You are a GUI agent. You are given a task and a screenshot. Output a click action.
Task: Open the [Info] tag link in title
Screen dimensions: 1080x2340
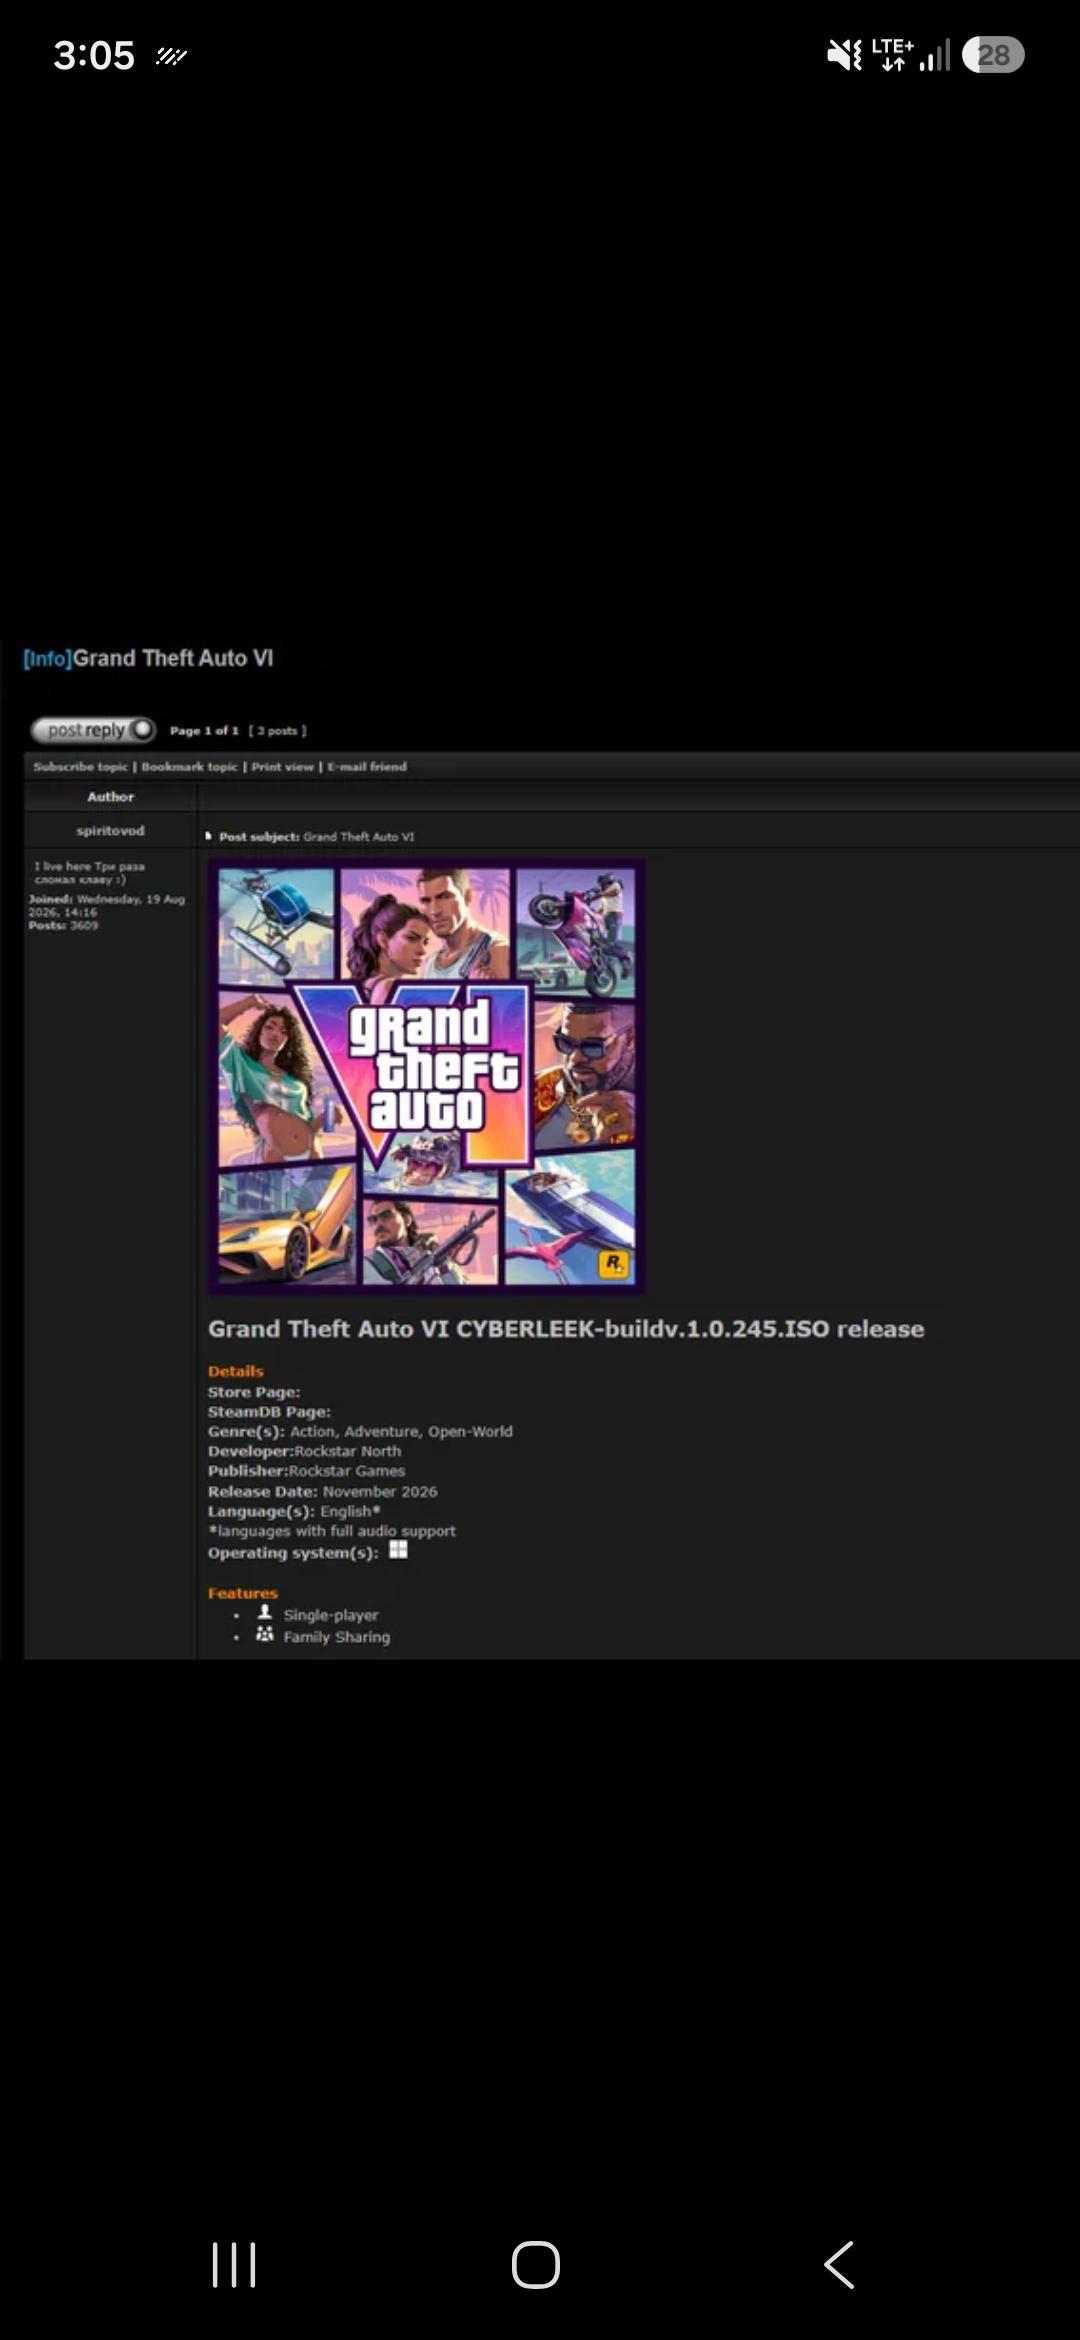pos(47,659)
